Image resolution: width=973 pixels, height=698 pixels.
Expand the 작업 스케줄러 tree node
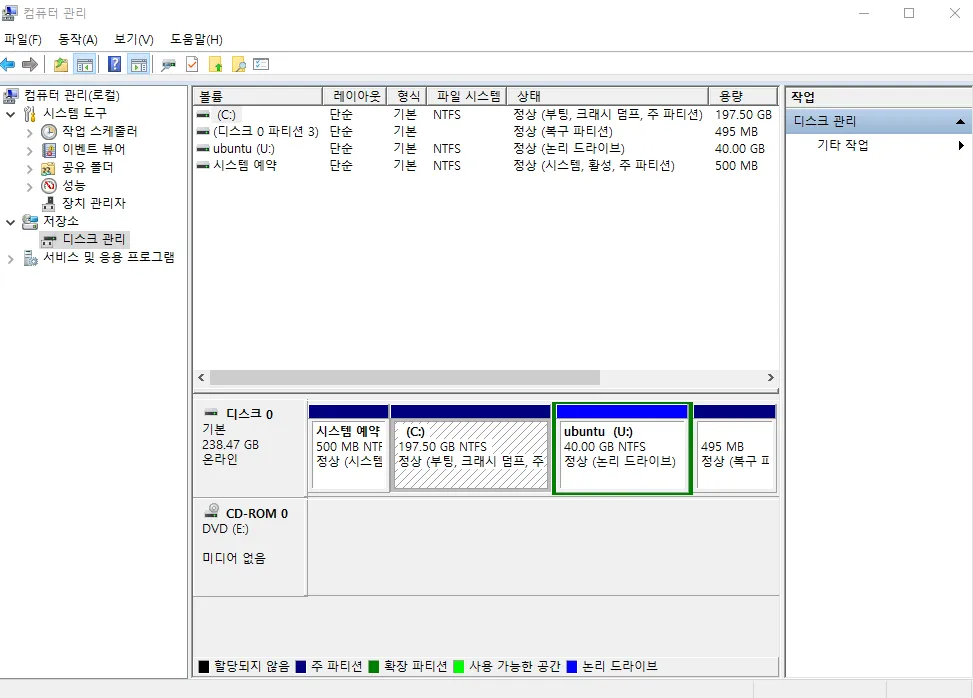click(30, 132)
